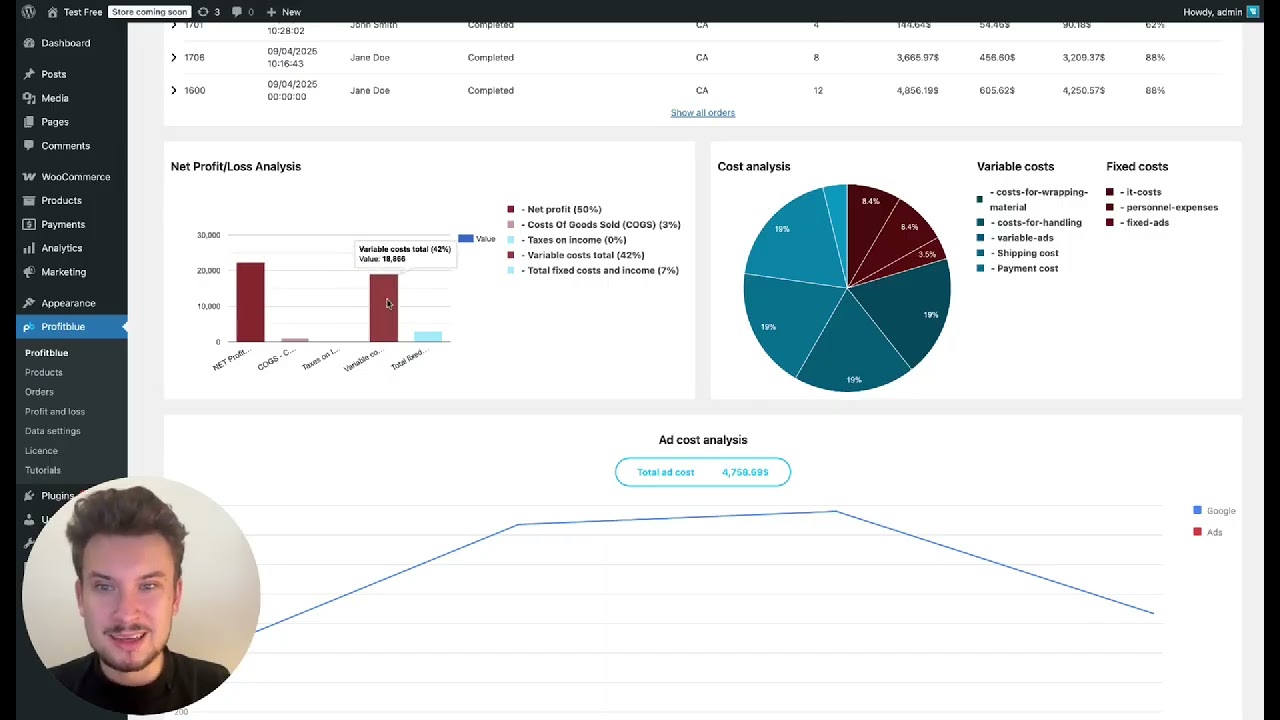Click the WooCommerce icon in sidebar
1280x720 pixels.
coord(31,177)
